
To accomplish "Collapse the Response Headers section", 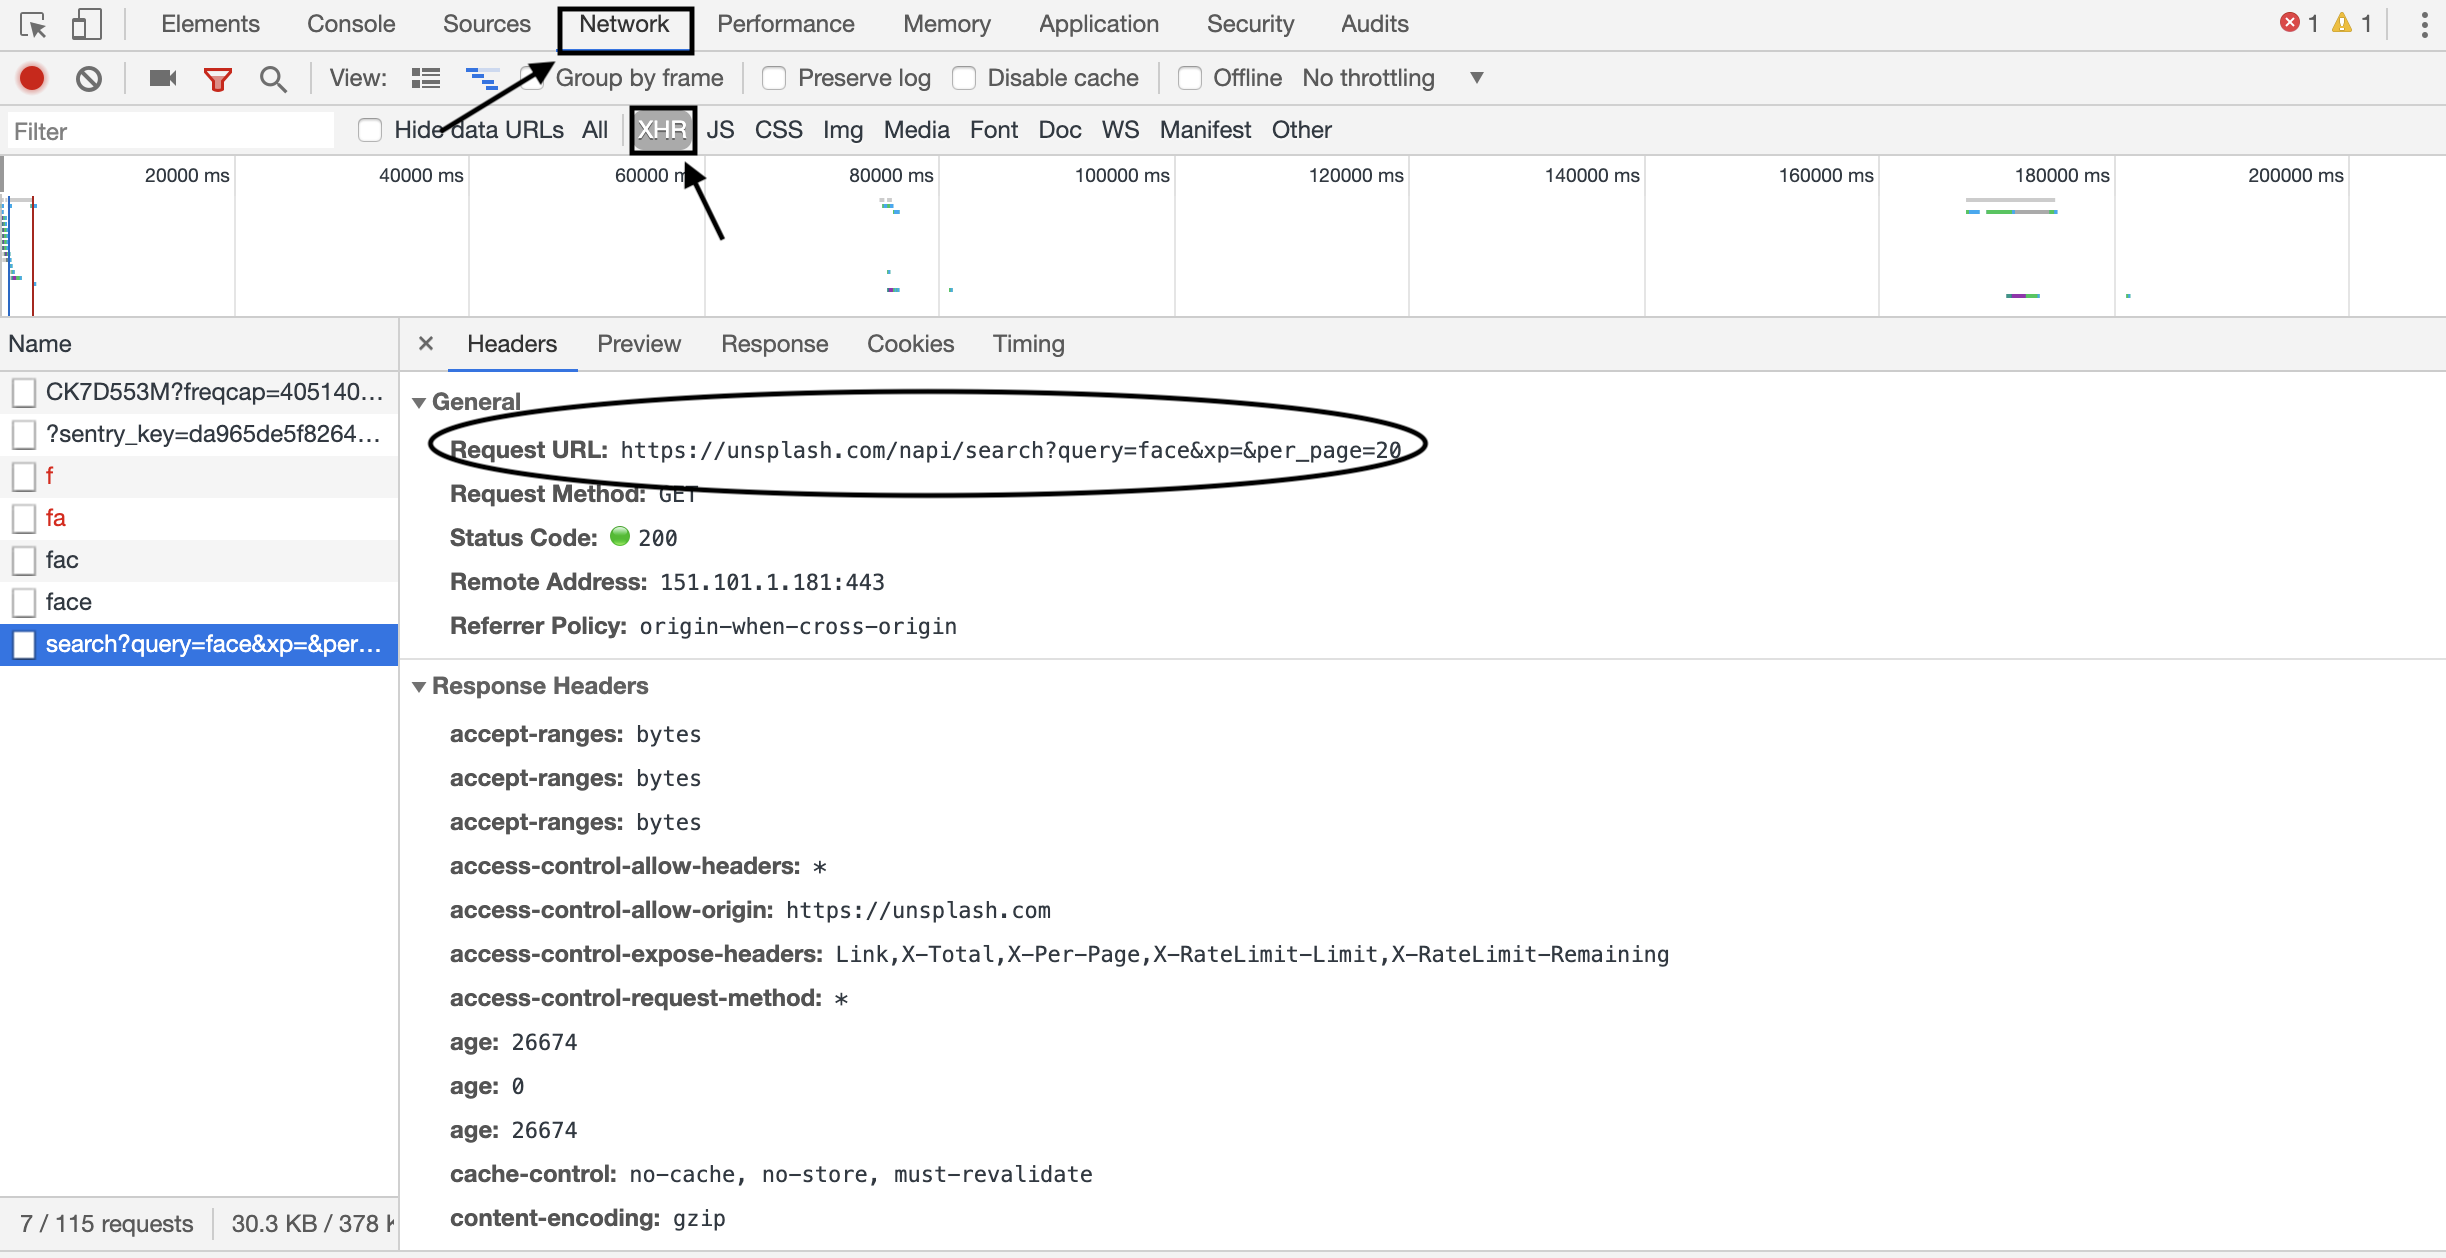I will point(419,686).
